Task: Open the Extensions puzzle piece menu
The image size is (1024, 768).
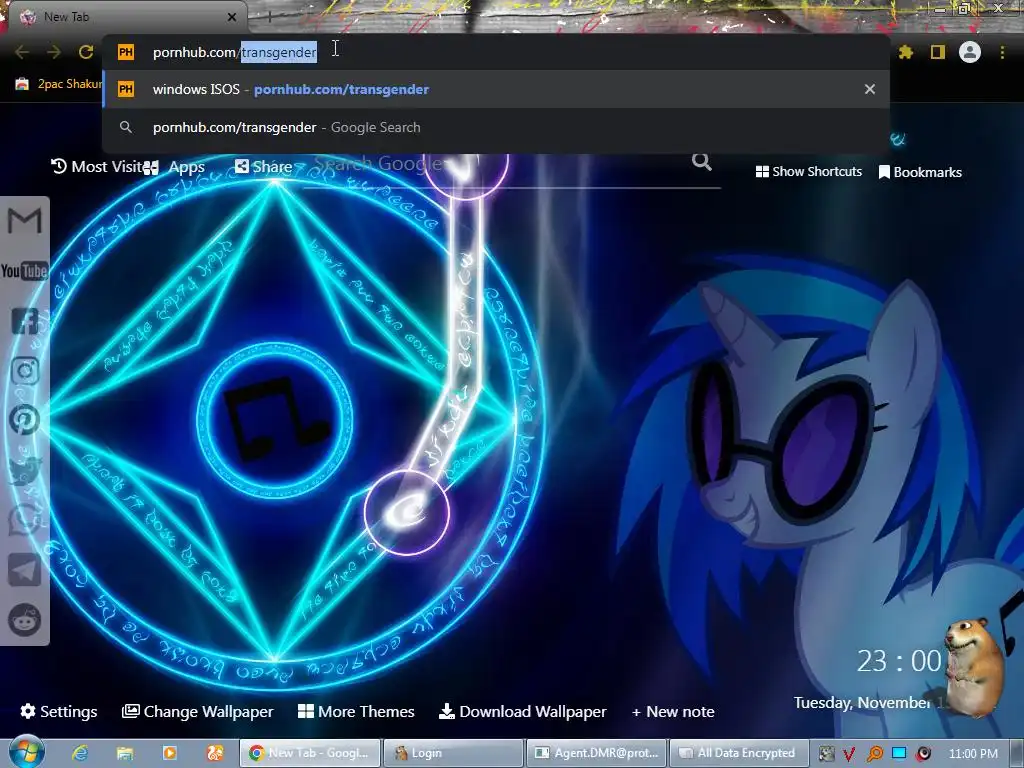Action: pyautogui.click(x=906, y=52)
